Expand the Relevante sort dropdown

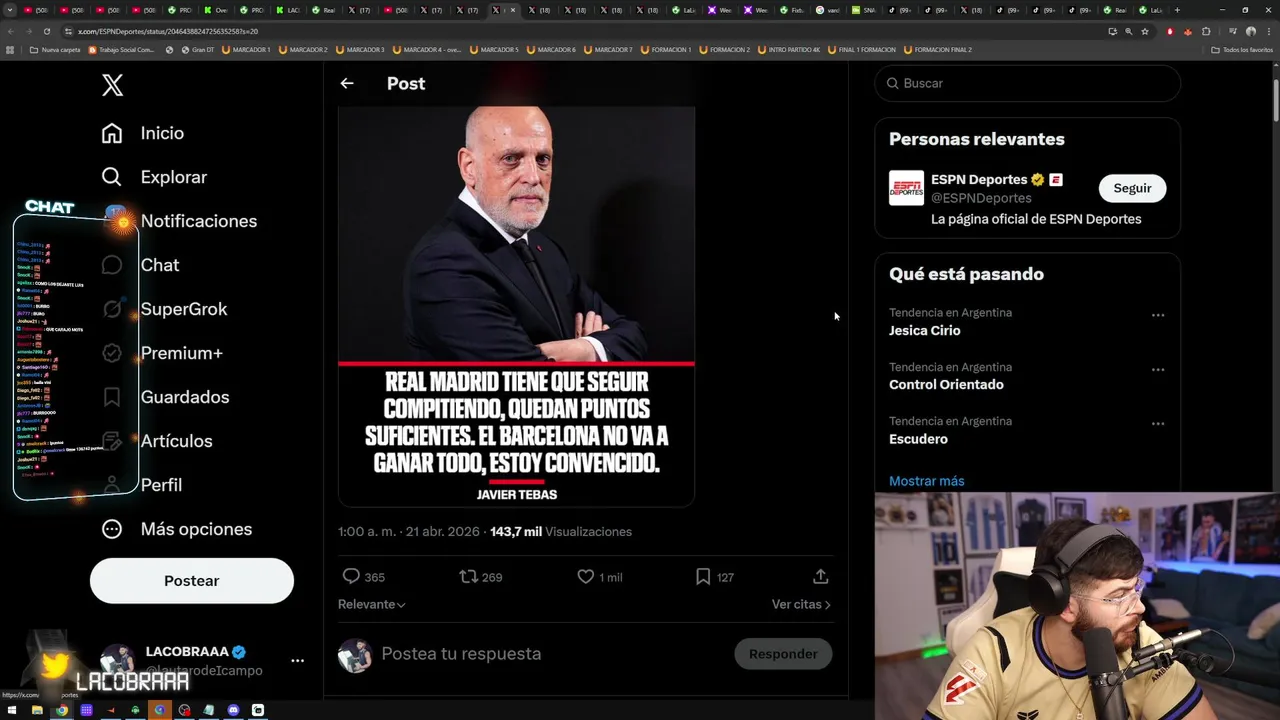(x=372, y=604)
